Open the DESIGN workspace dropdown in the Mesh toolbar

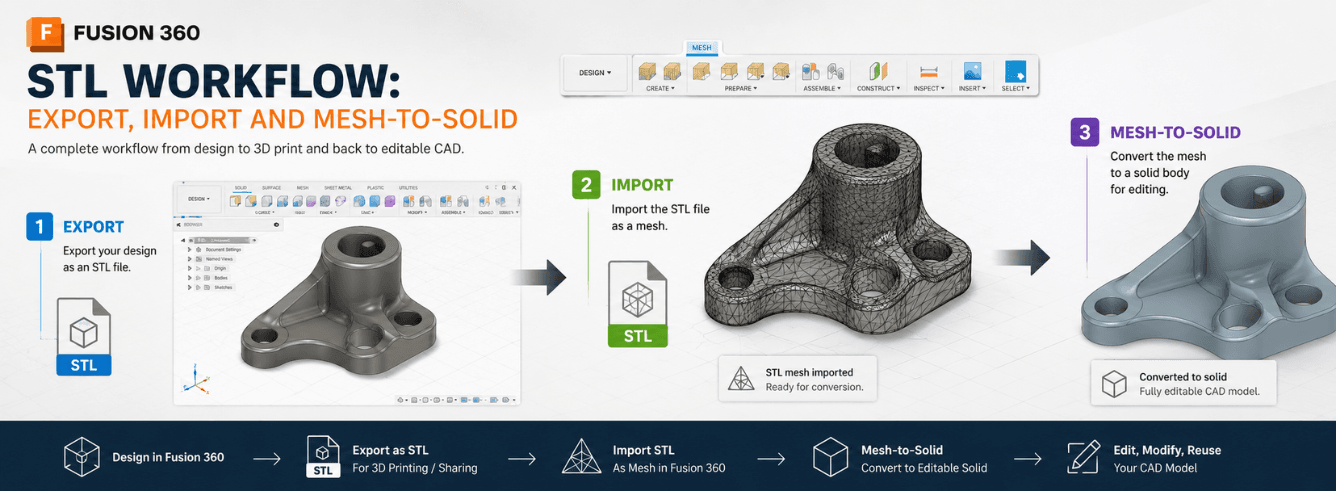click(595, 73)
